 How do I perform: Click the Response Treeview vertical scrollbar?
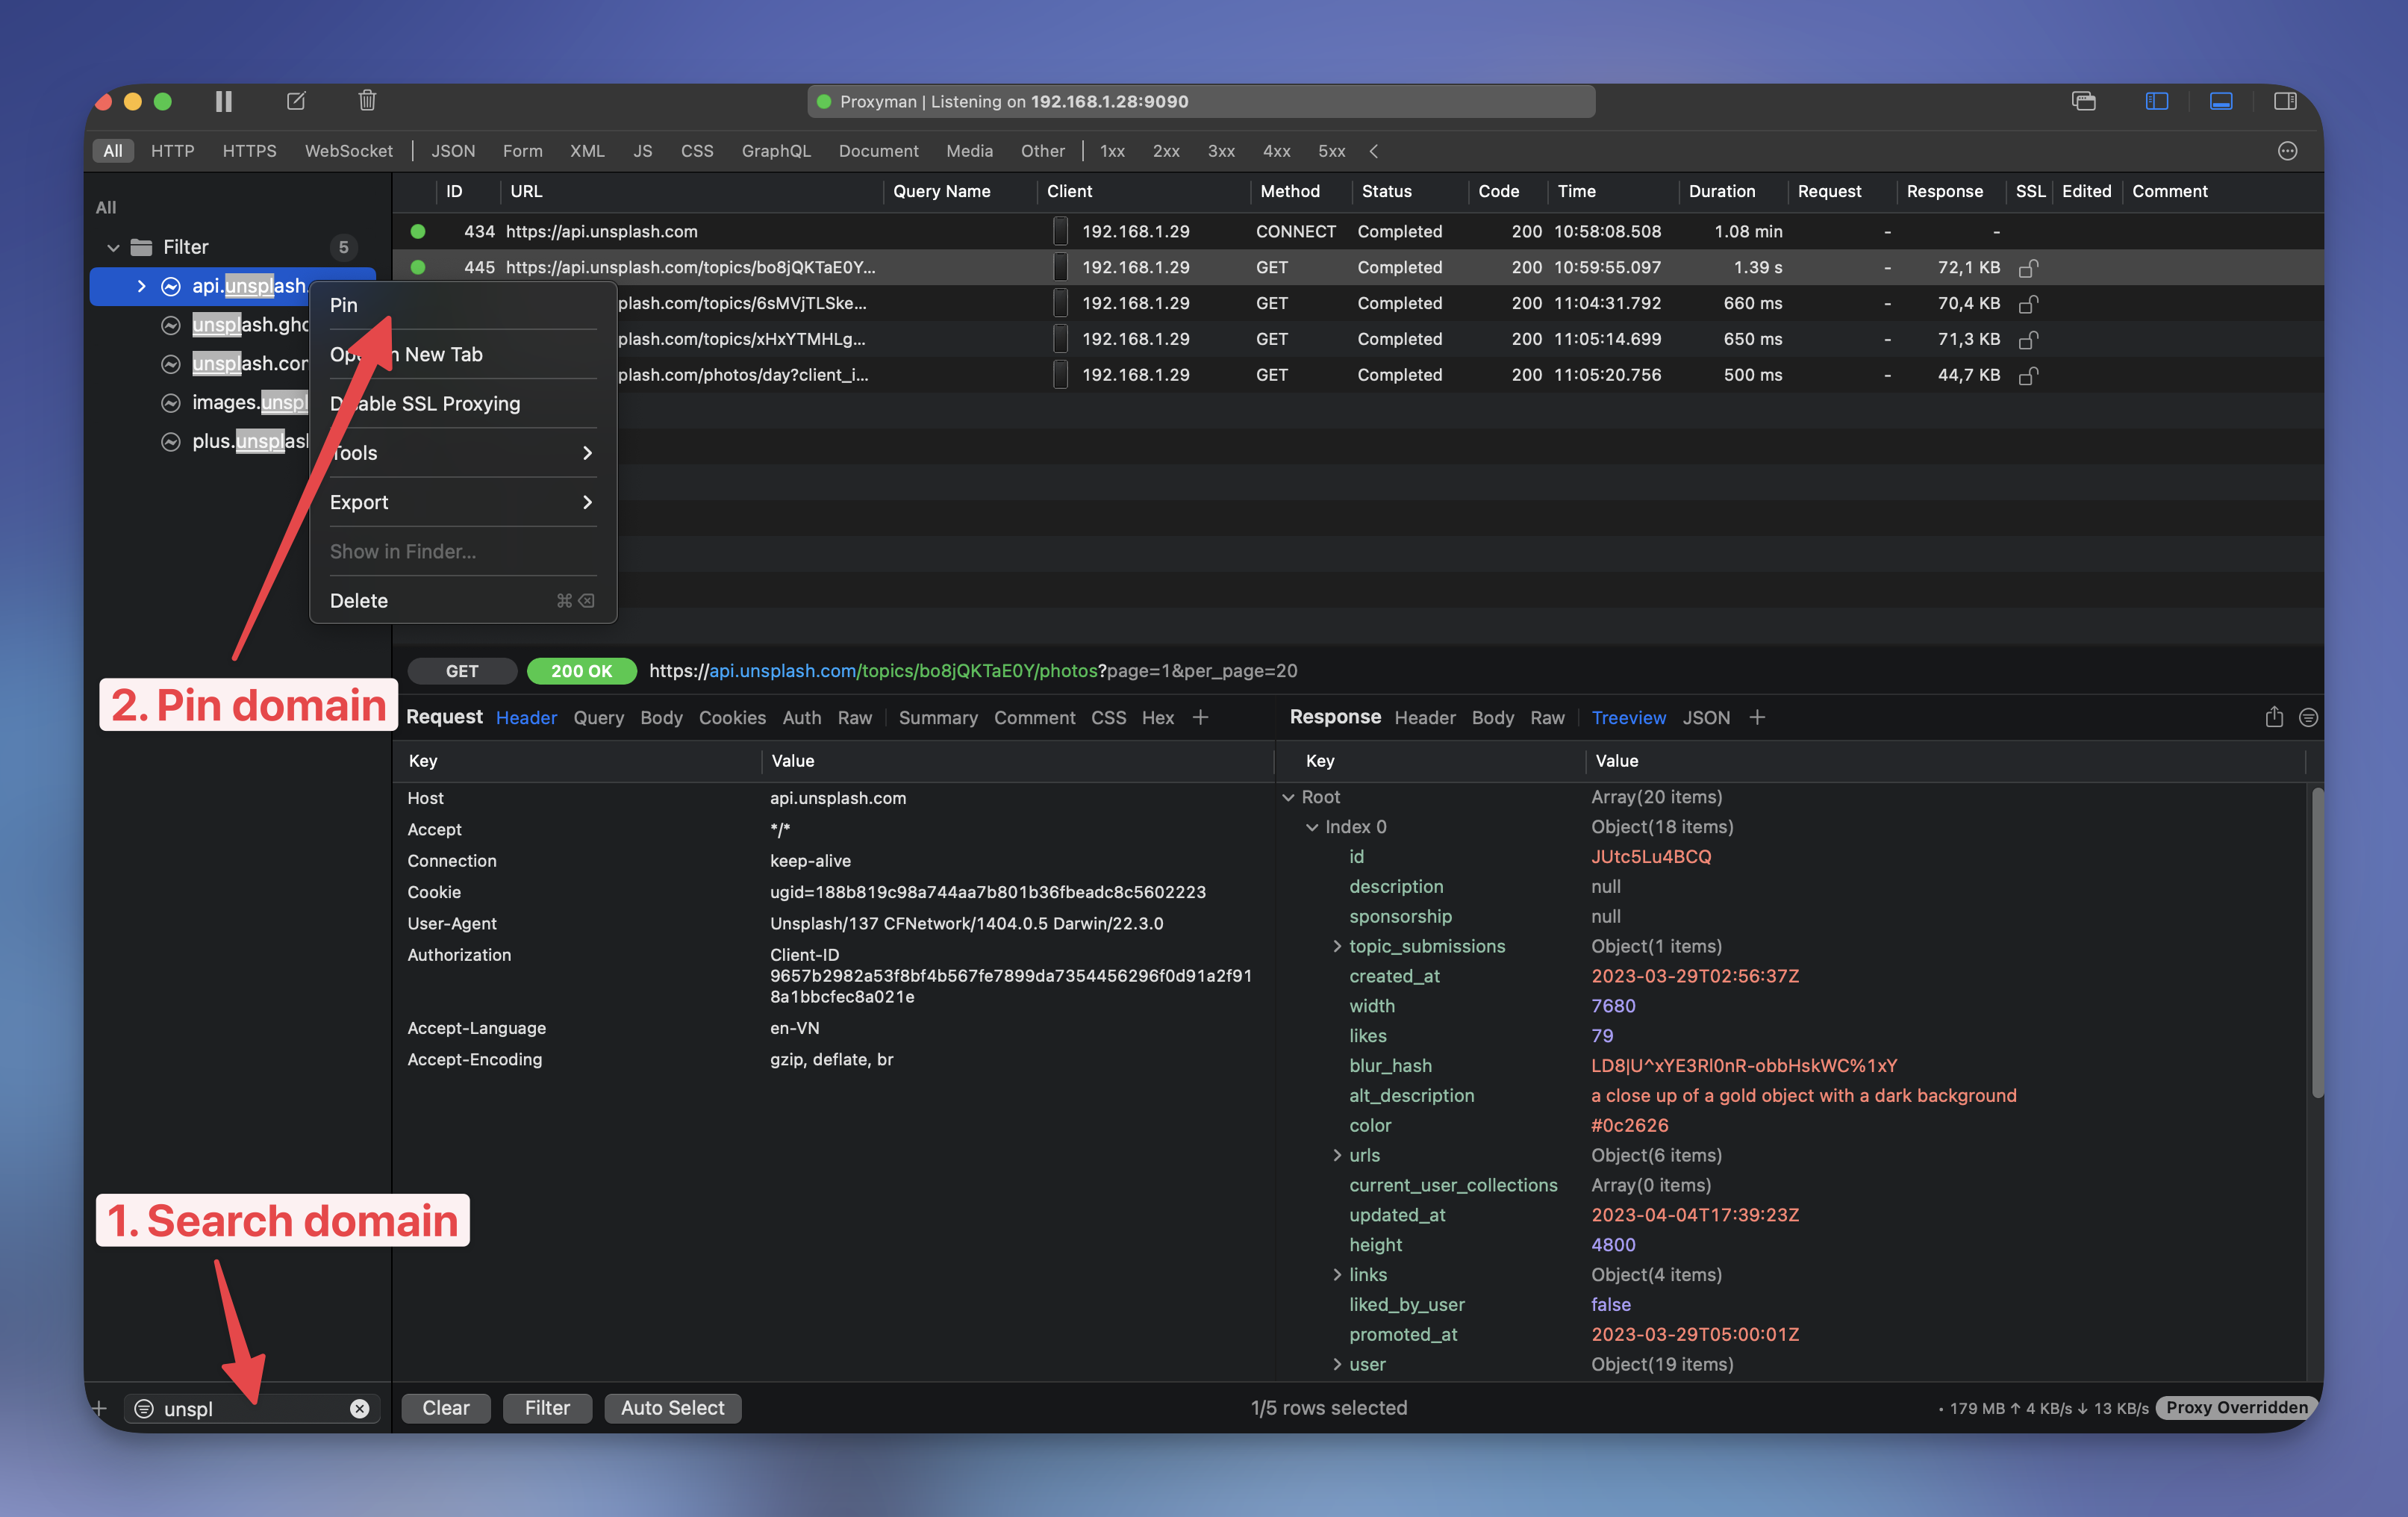pyautogui.click(x=2316, y=942)
